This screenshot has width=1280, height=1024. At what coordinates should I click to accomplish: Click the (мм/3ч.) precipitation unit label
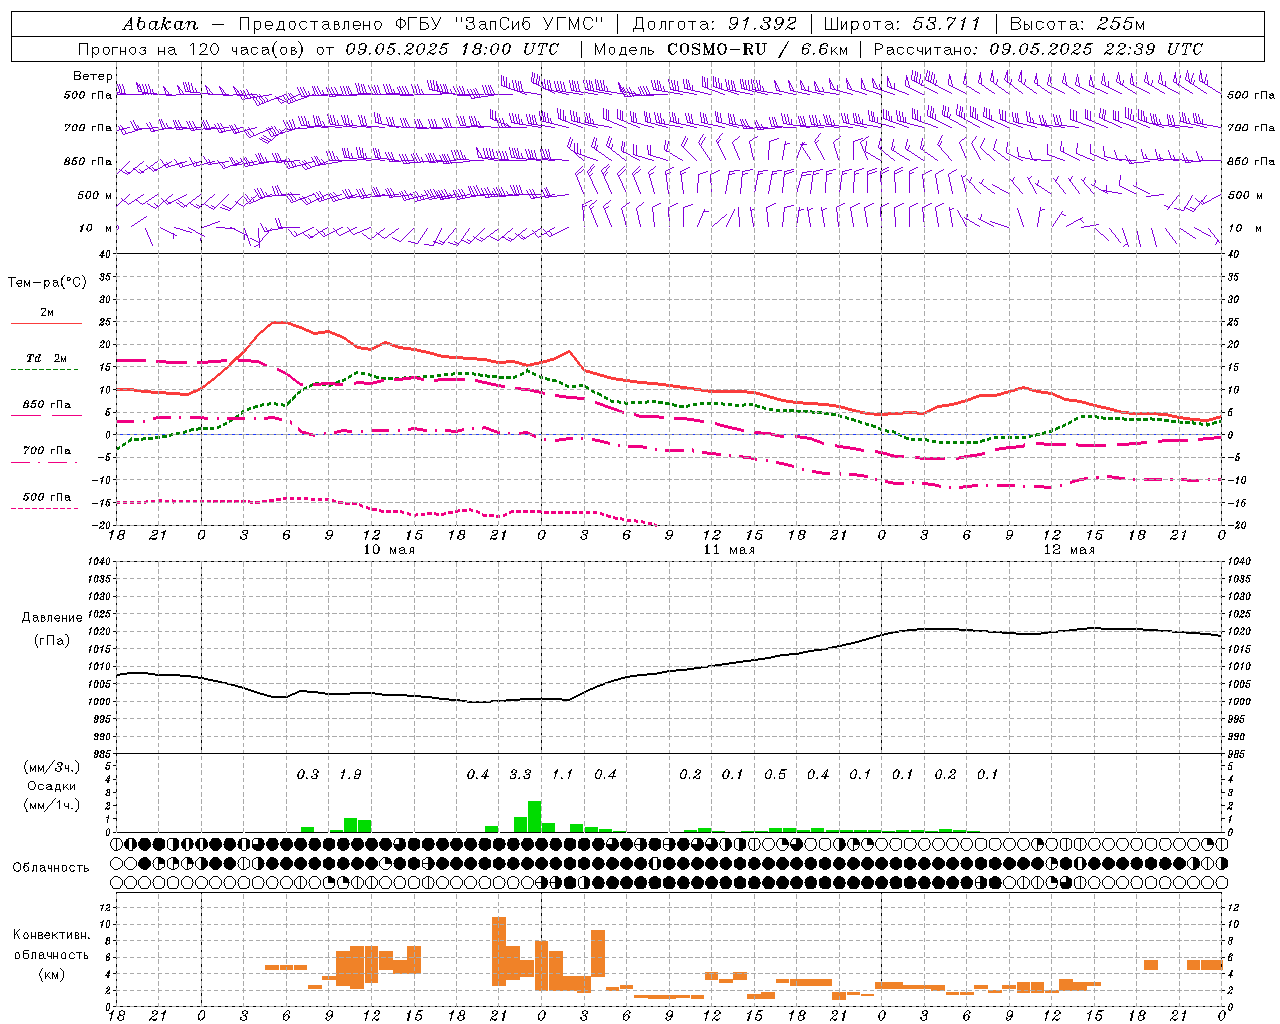(52, 767)
